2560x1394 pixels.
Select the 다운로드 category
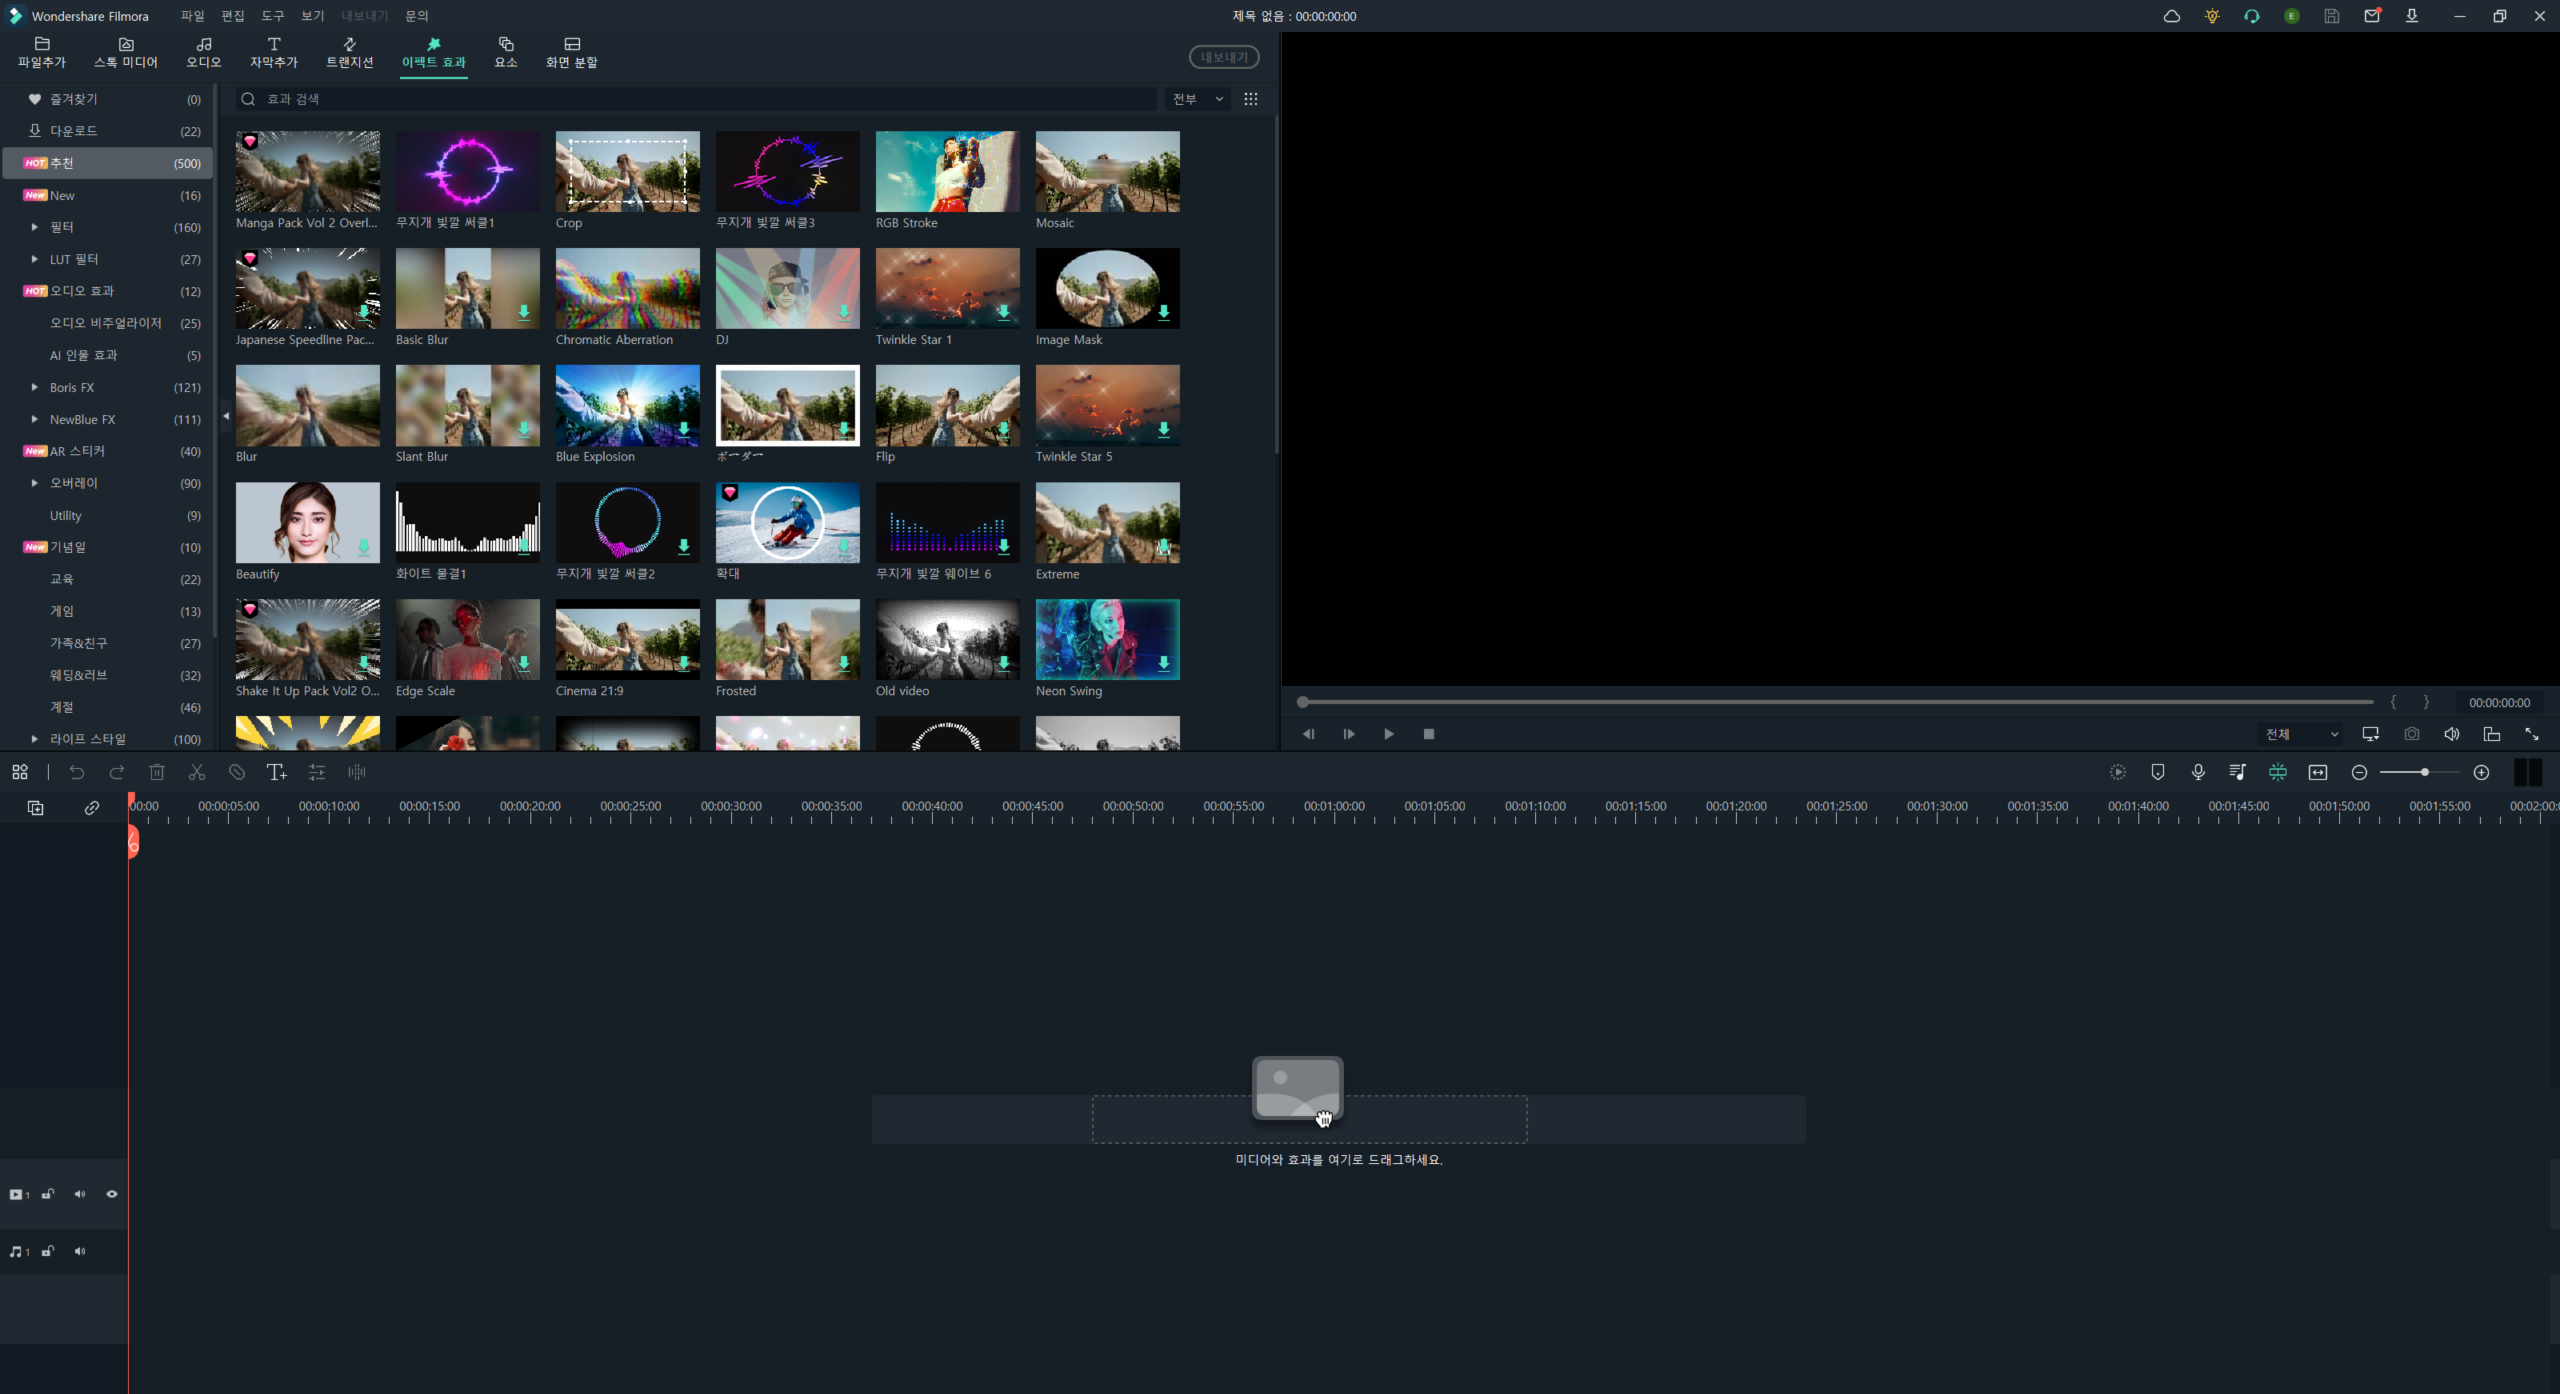click(74, 131)
